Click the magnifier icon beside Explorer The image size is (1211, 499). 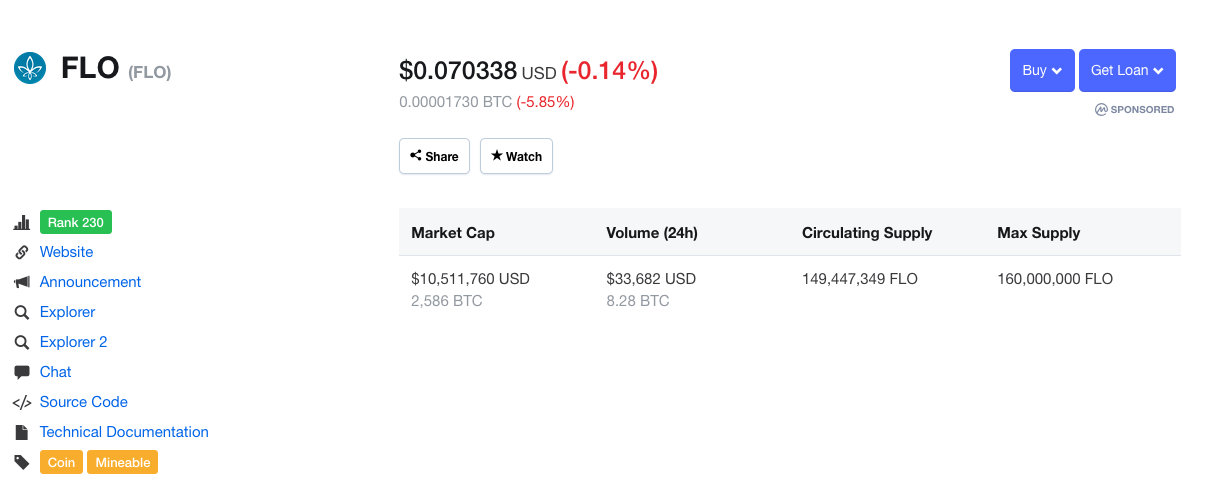21,313
